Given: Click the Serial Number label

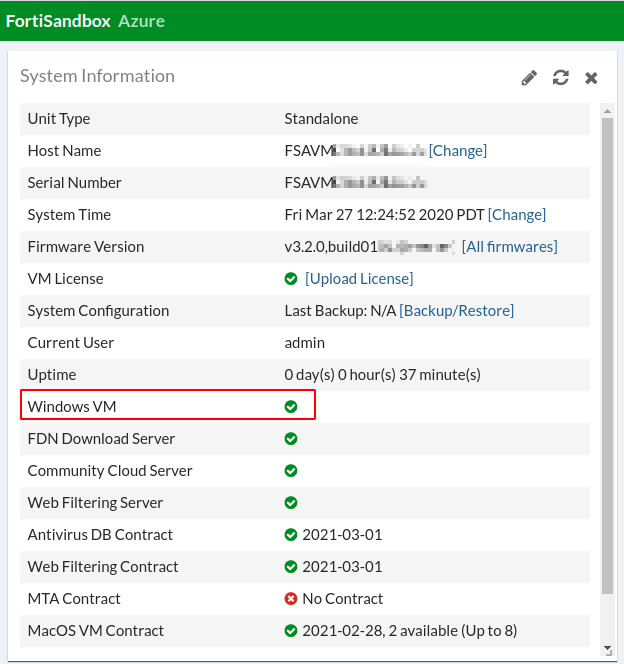Looking at the screenshot, I should click(x=75, y=183).
